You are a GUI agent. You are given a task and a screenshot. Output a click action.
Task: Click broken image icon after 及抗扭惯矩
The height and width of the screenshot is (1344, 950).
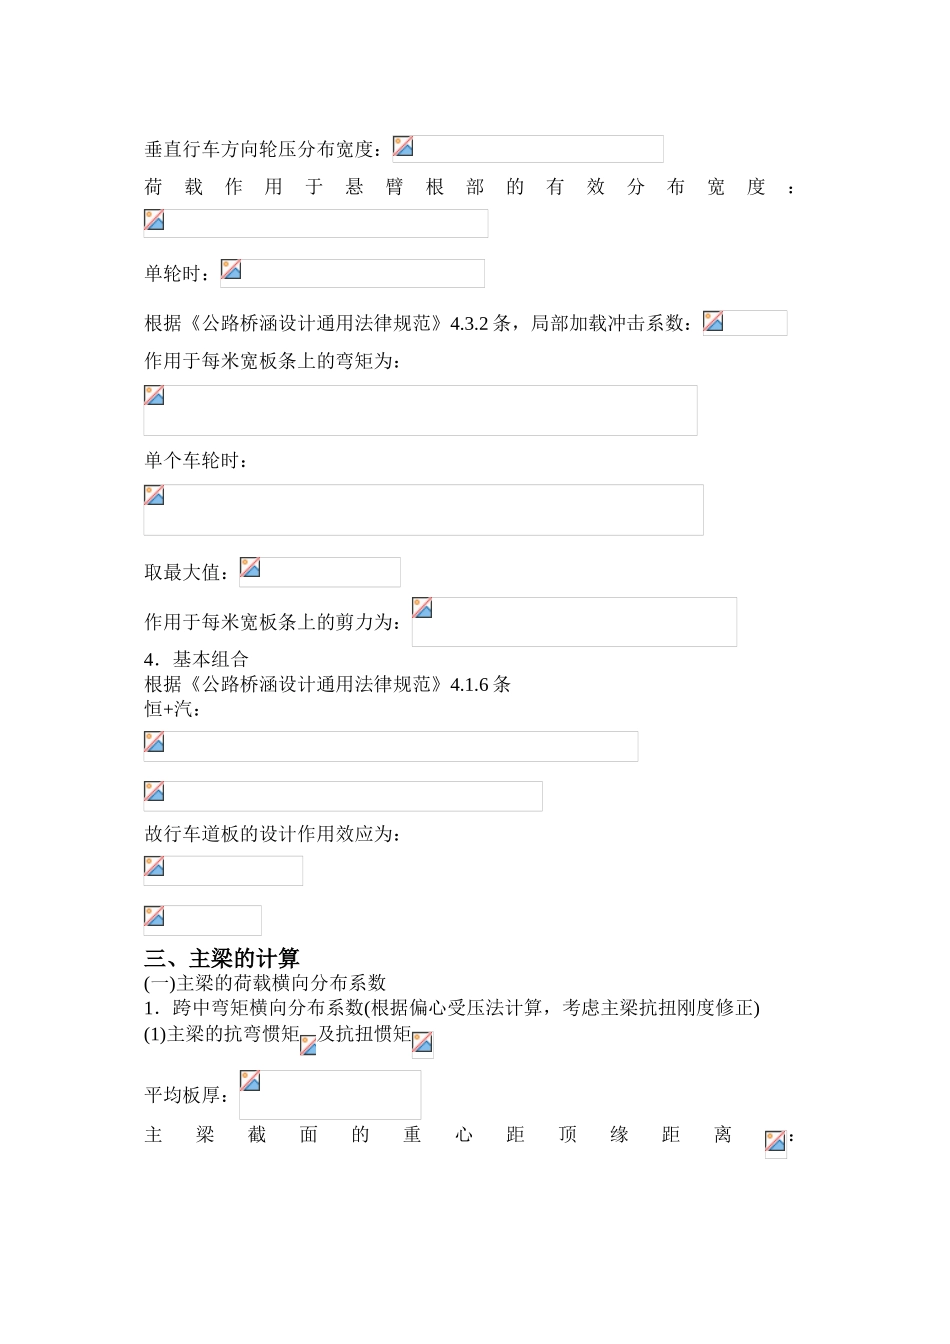(x=423, y=1043)
